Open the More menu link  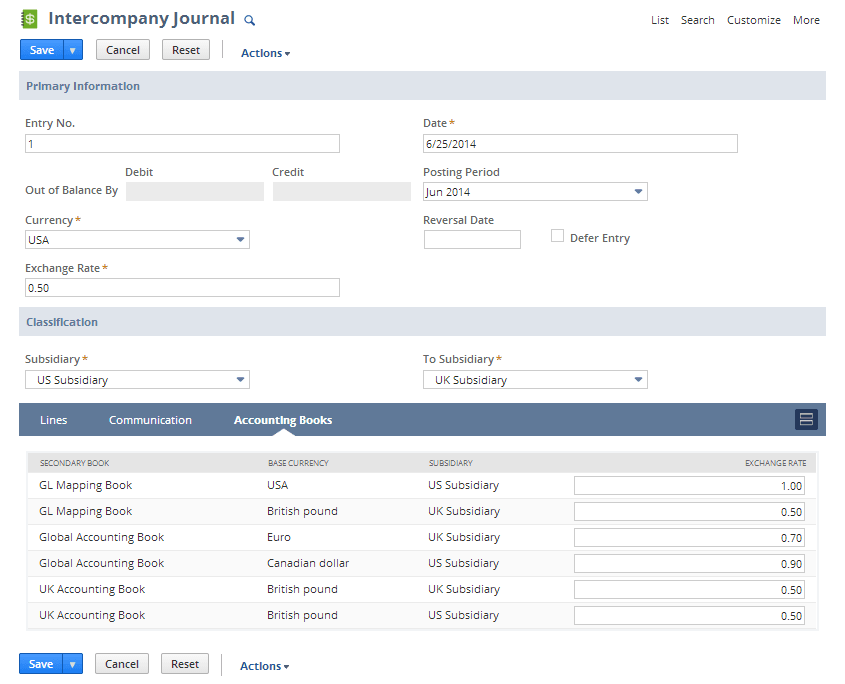click(806, 20)
